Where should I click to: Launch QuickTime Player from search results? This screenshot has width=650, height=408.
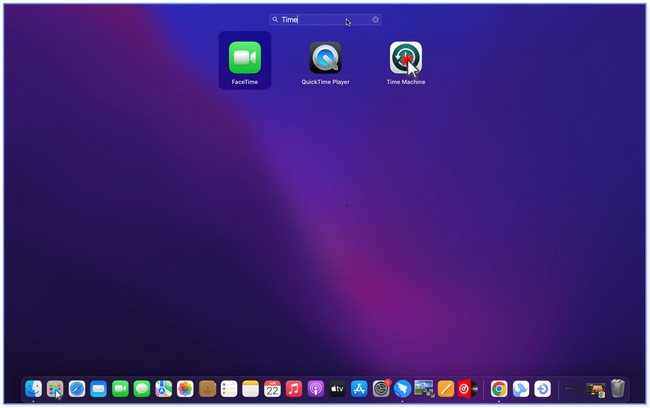(x=325, y=58)
